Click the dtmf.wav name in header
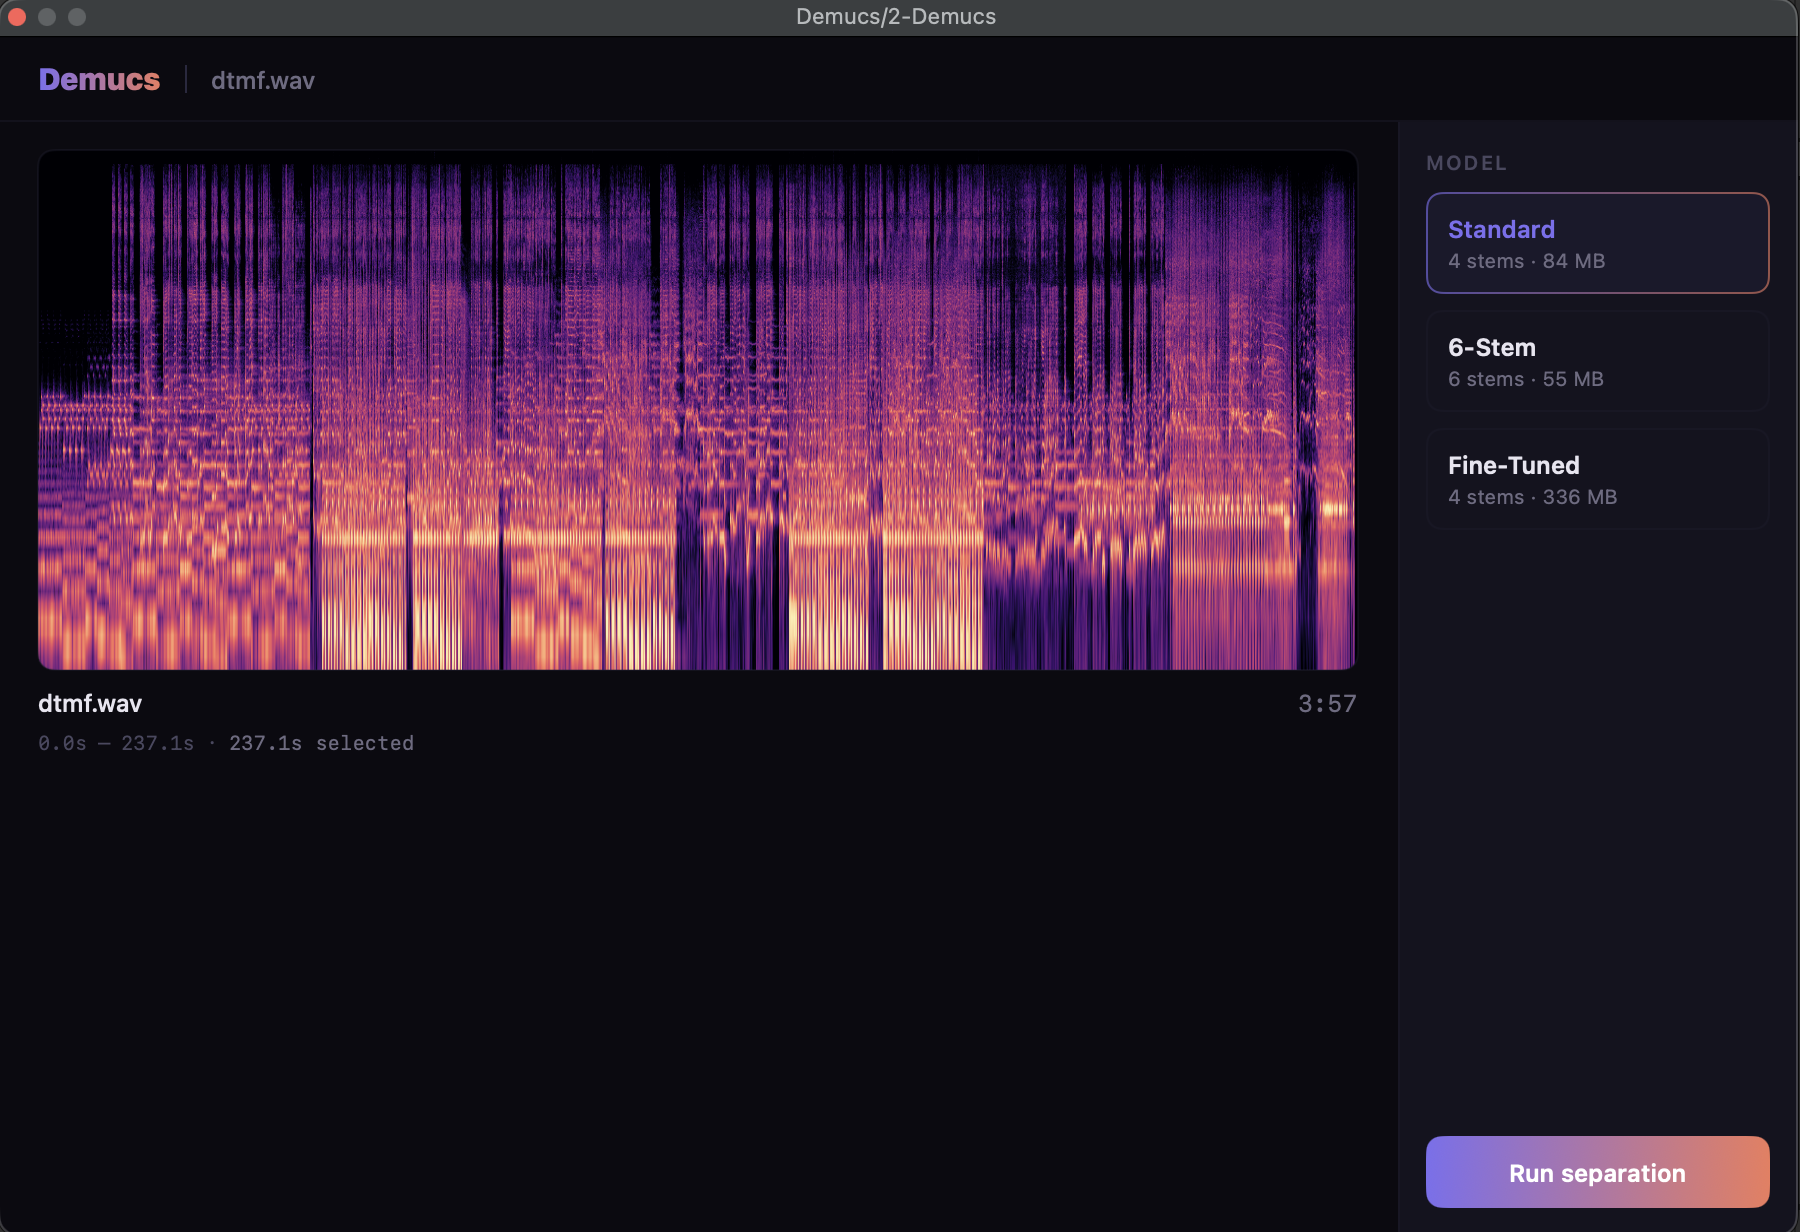Image resolution: width=1800 pixels, height=1232 pixels. point(263,81)
